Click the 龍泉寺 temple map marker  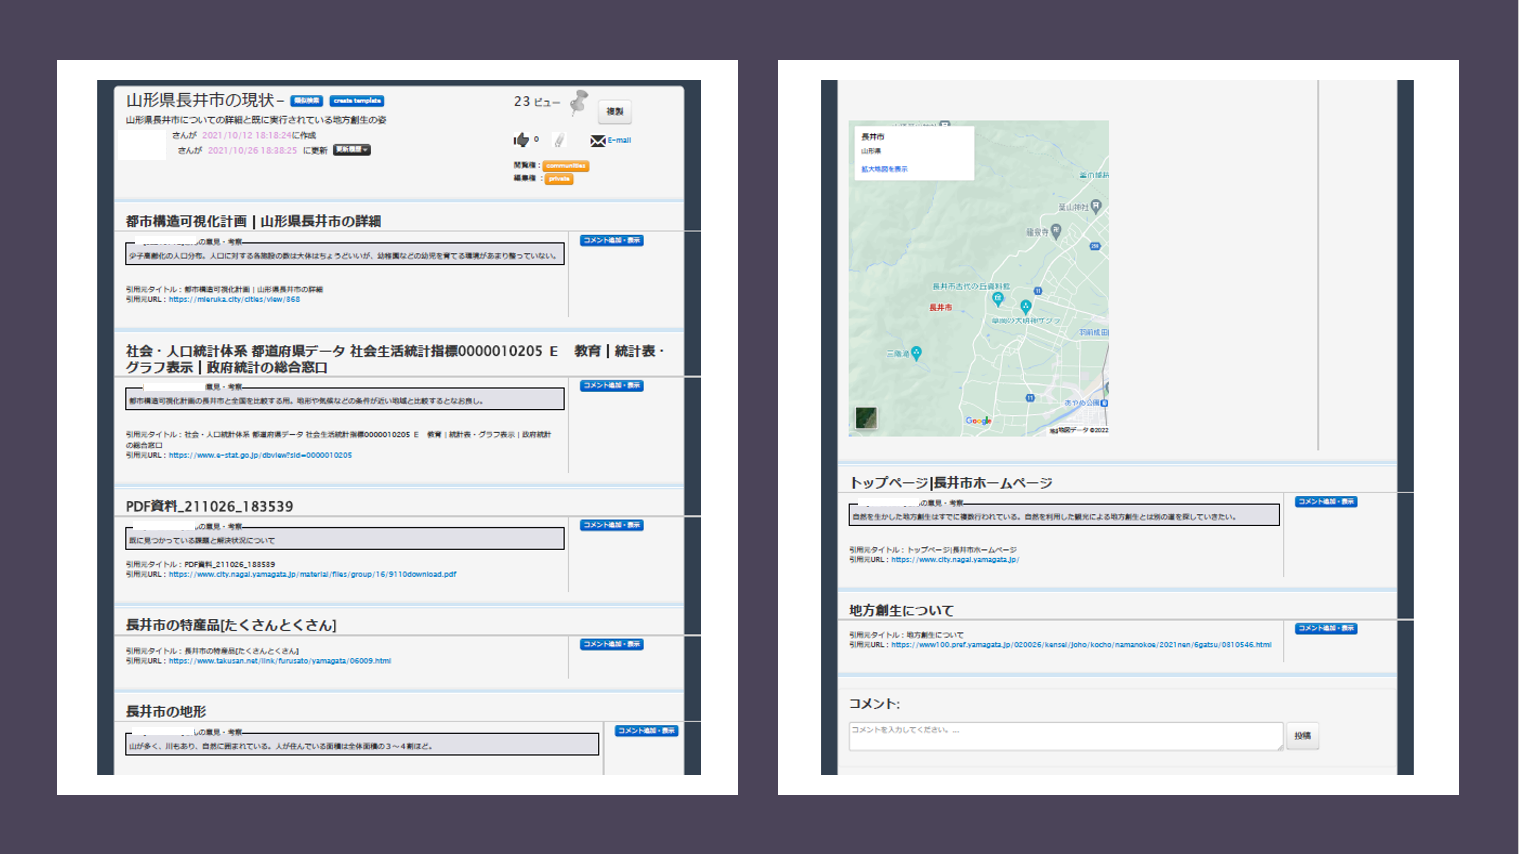coord(1055,231)
